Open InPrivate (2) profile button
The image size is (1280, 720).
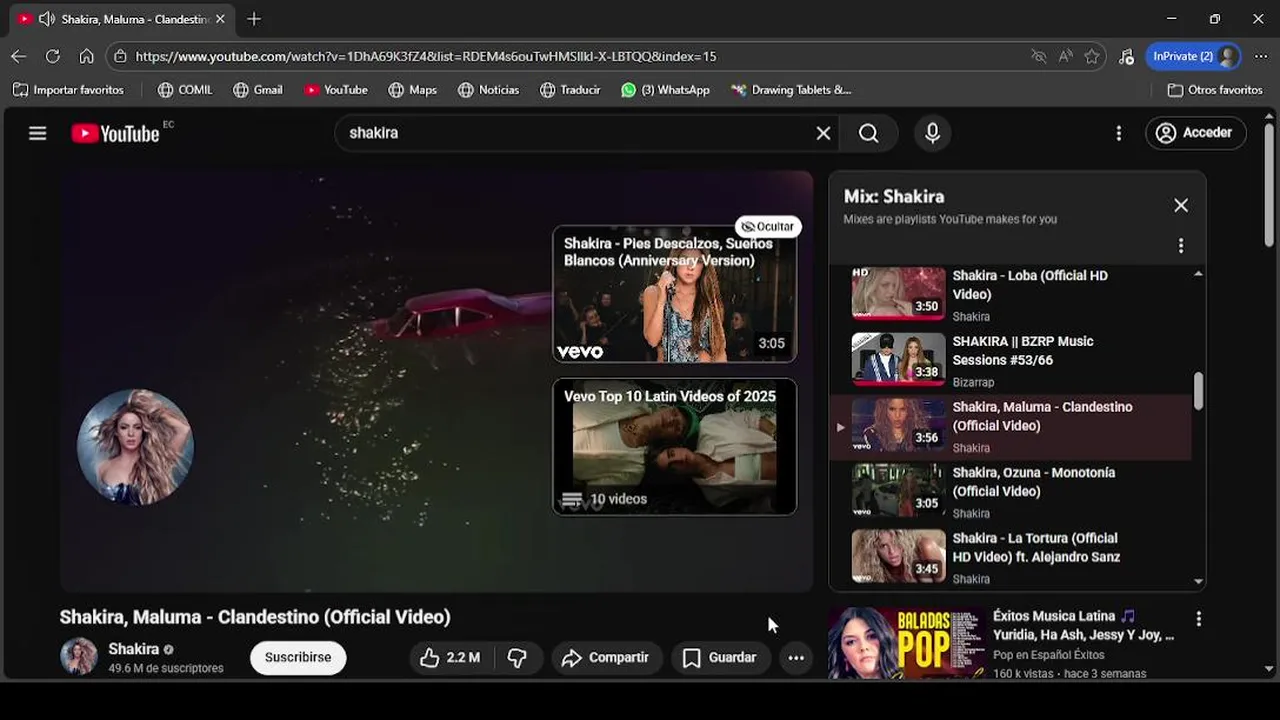point(1194,56)
